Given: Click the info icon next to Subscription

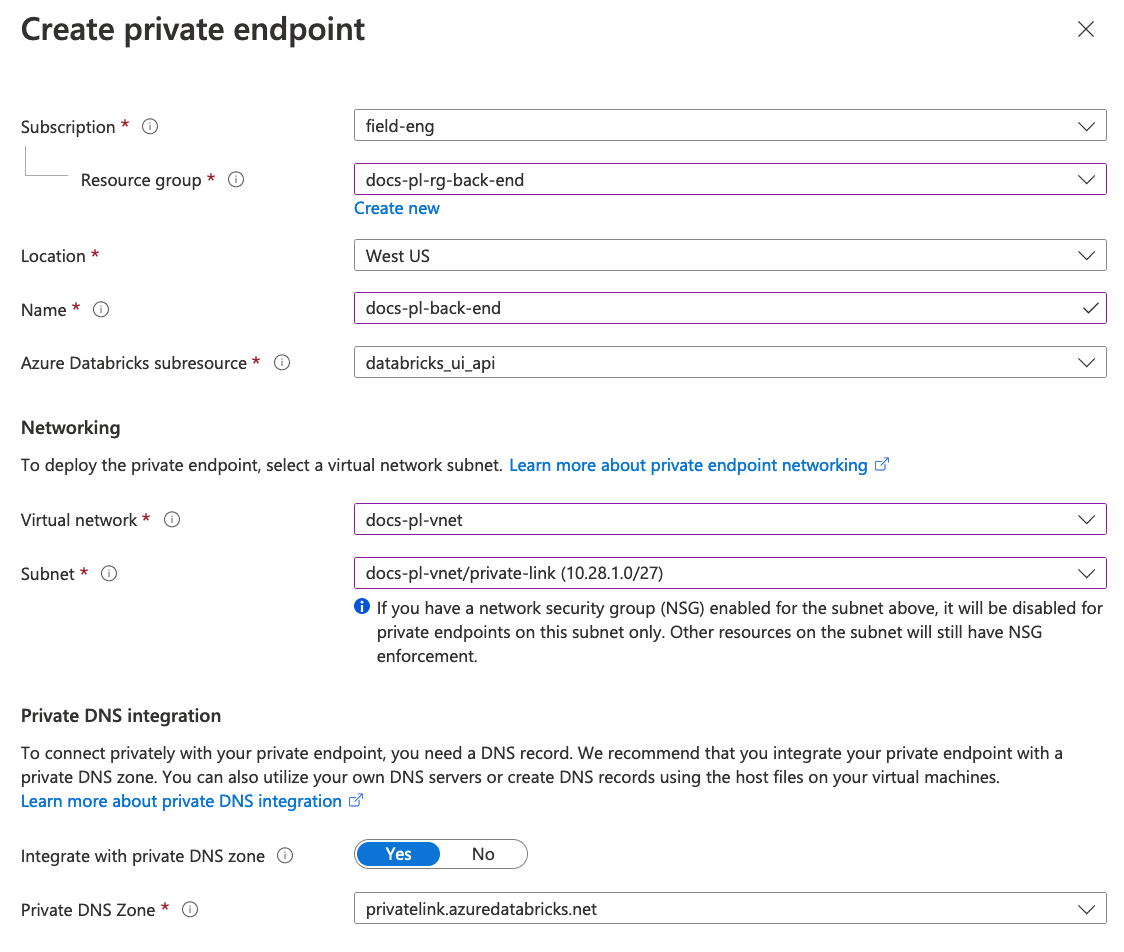Looking at the screenshot, I should [x=150, y=127].
